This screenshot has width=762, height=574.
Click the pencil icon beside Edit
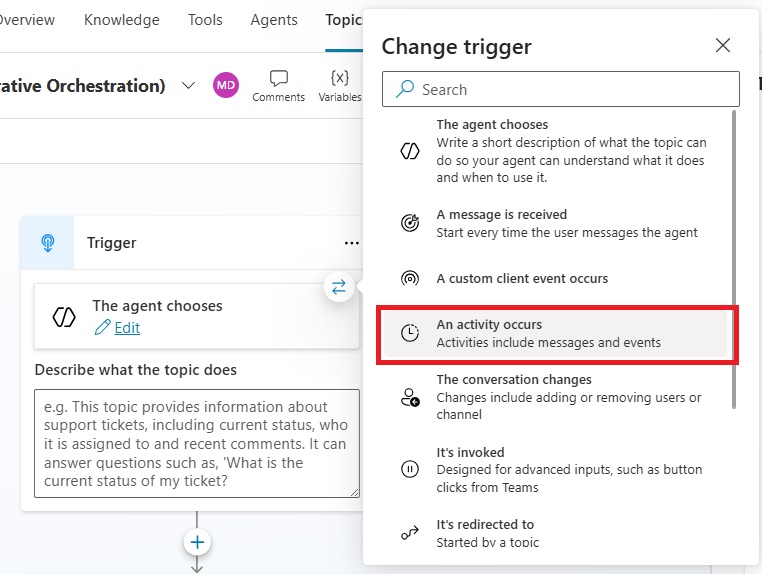(102, 328)
